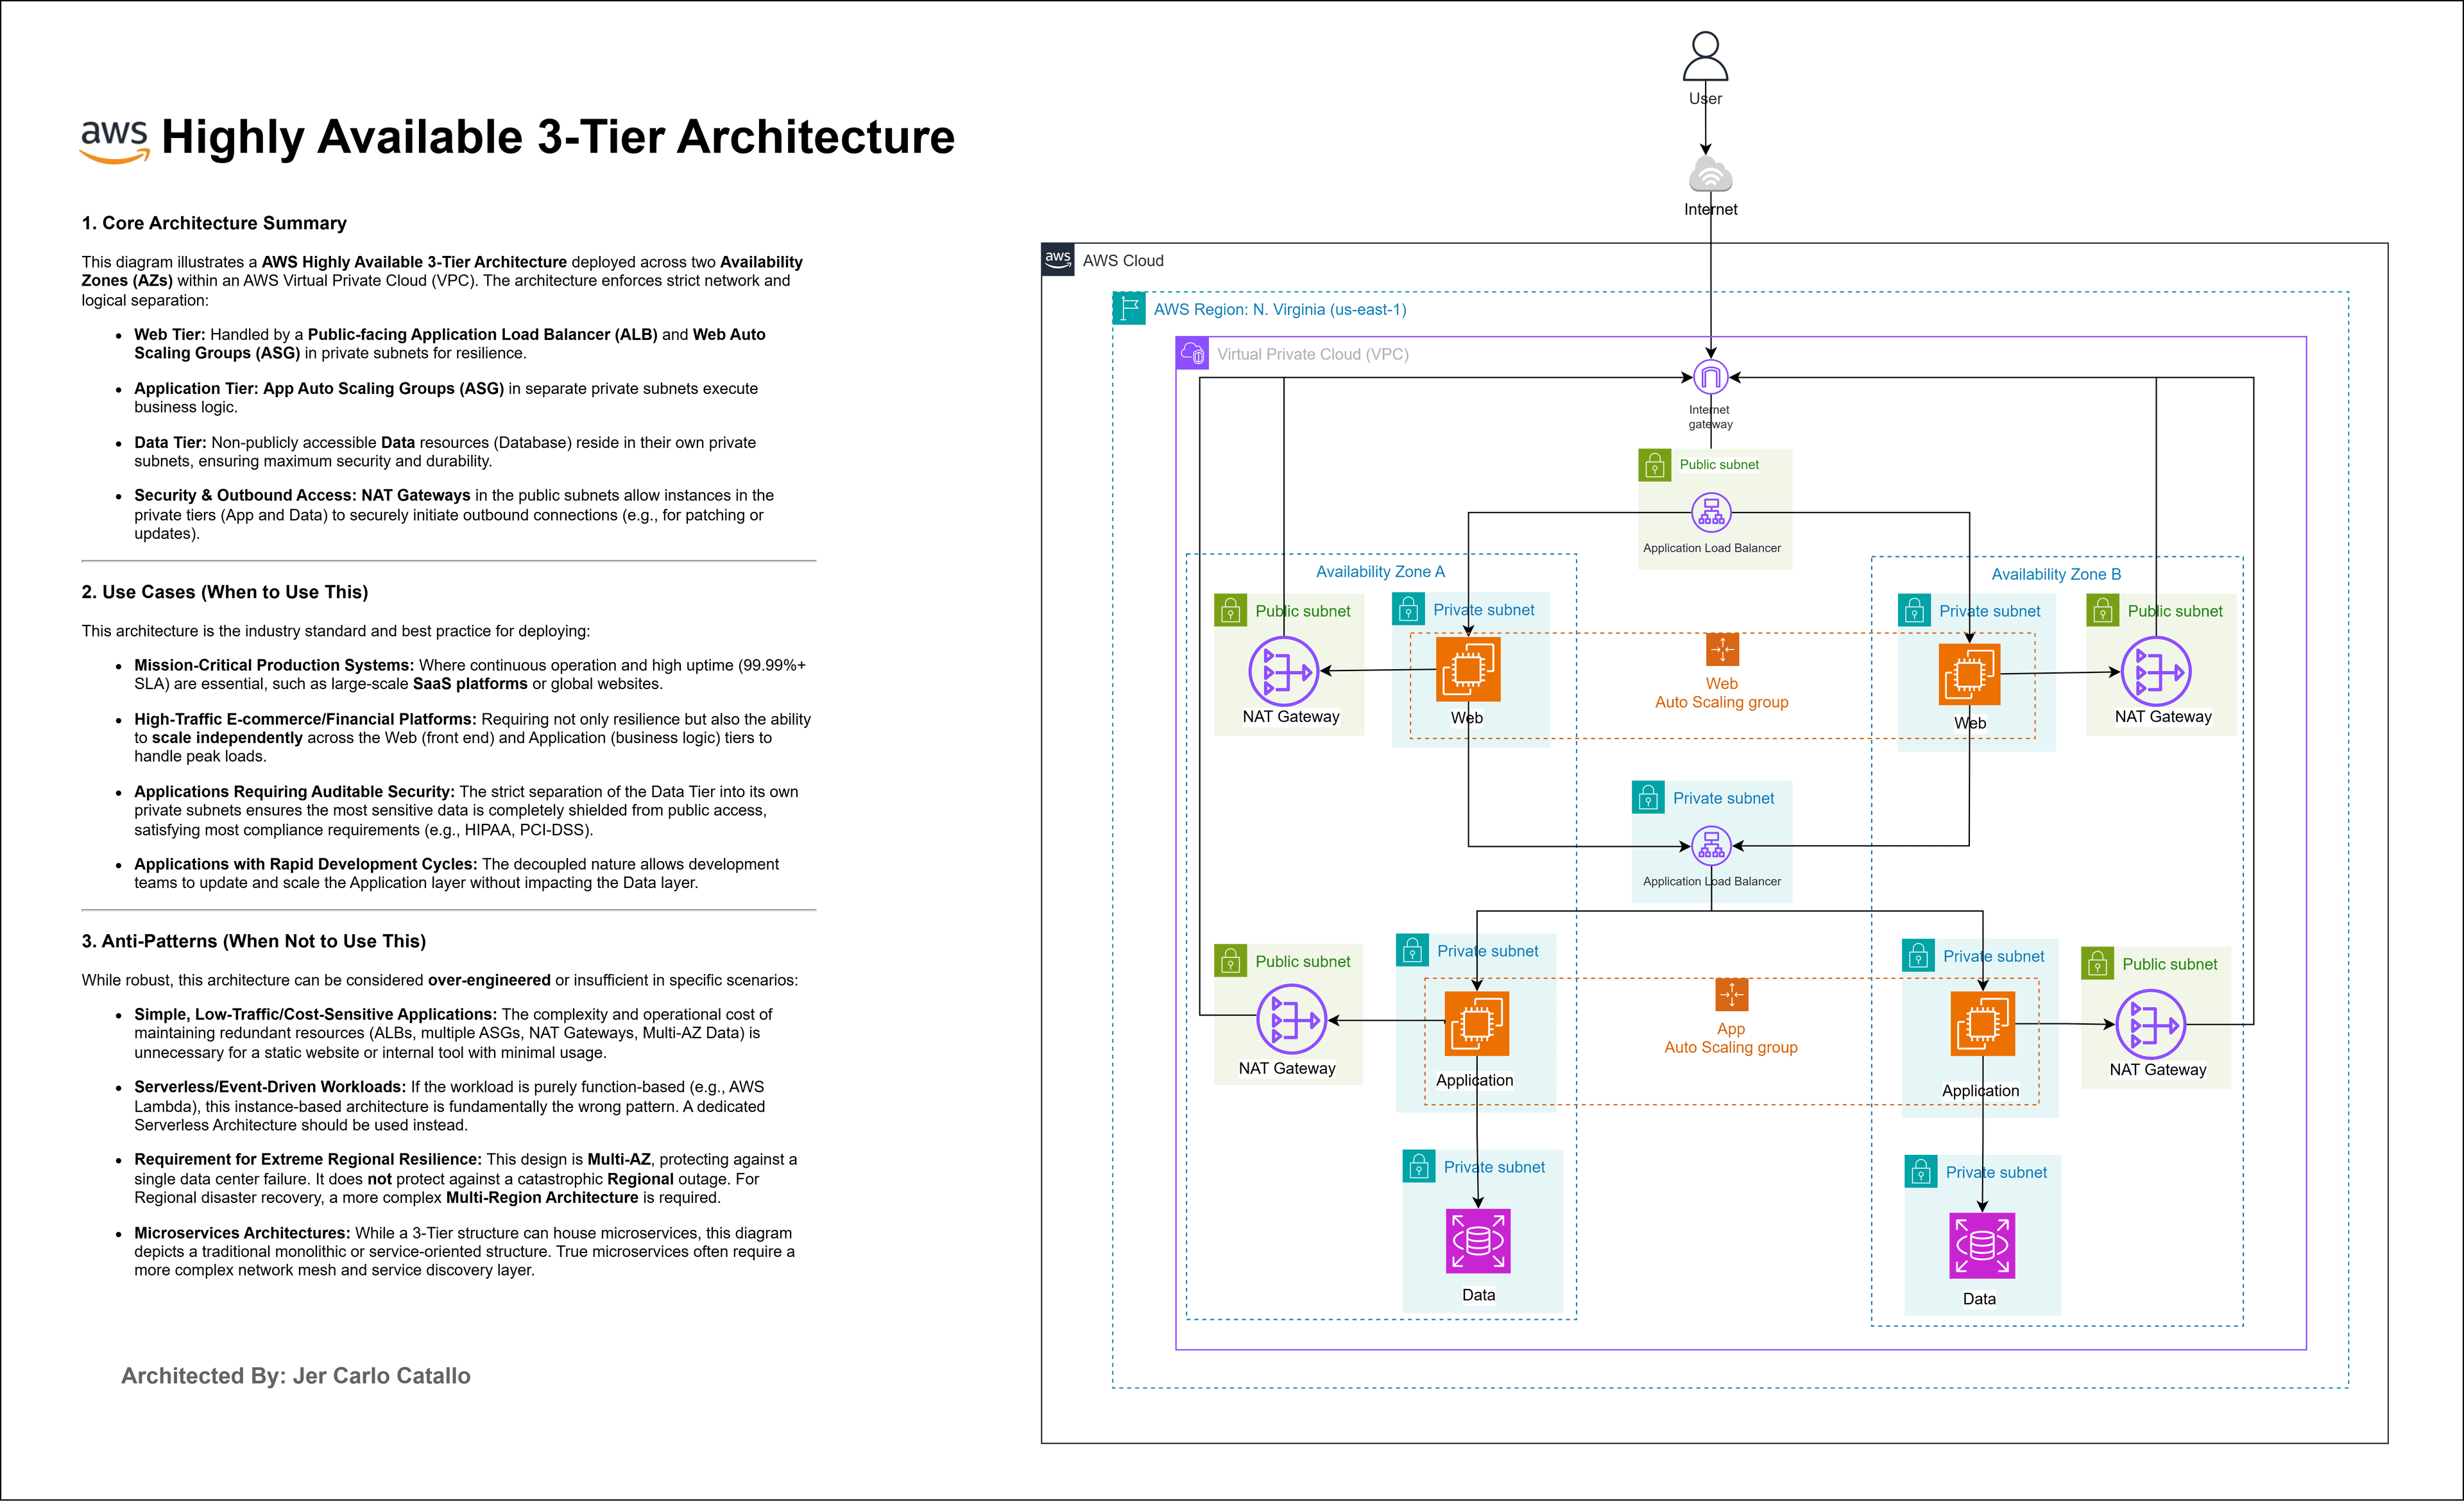The width and height of the screenshot is (2464, 1502).
Task: Click the User icon at top
Action: [1705, 56]
